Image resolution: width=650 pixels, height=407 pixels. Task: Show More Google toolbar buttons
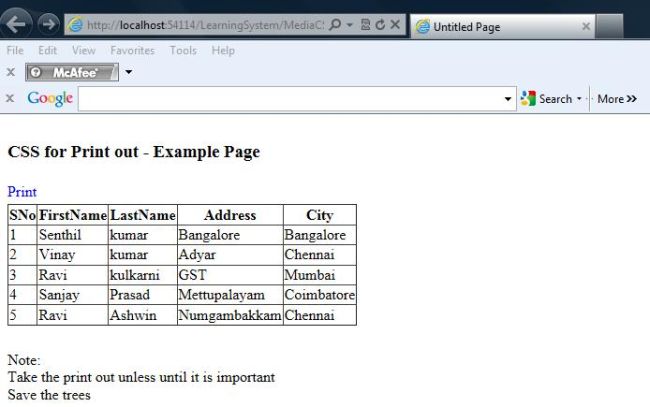point(617,99)
